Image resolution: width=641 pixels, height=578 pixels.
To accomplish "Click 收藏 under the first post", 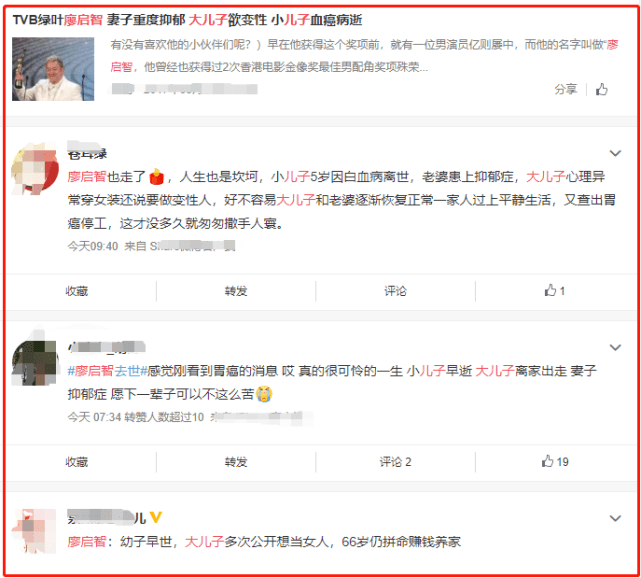I will coord(77,291).
